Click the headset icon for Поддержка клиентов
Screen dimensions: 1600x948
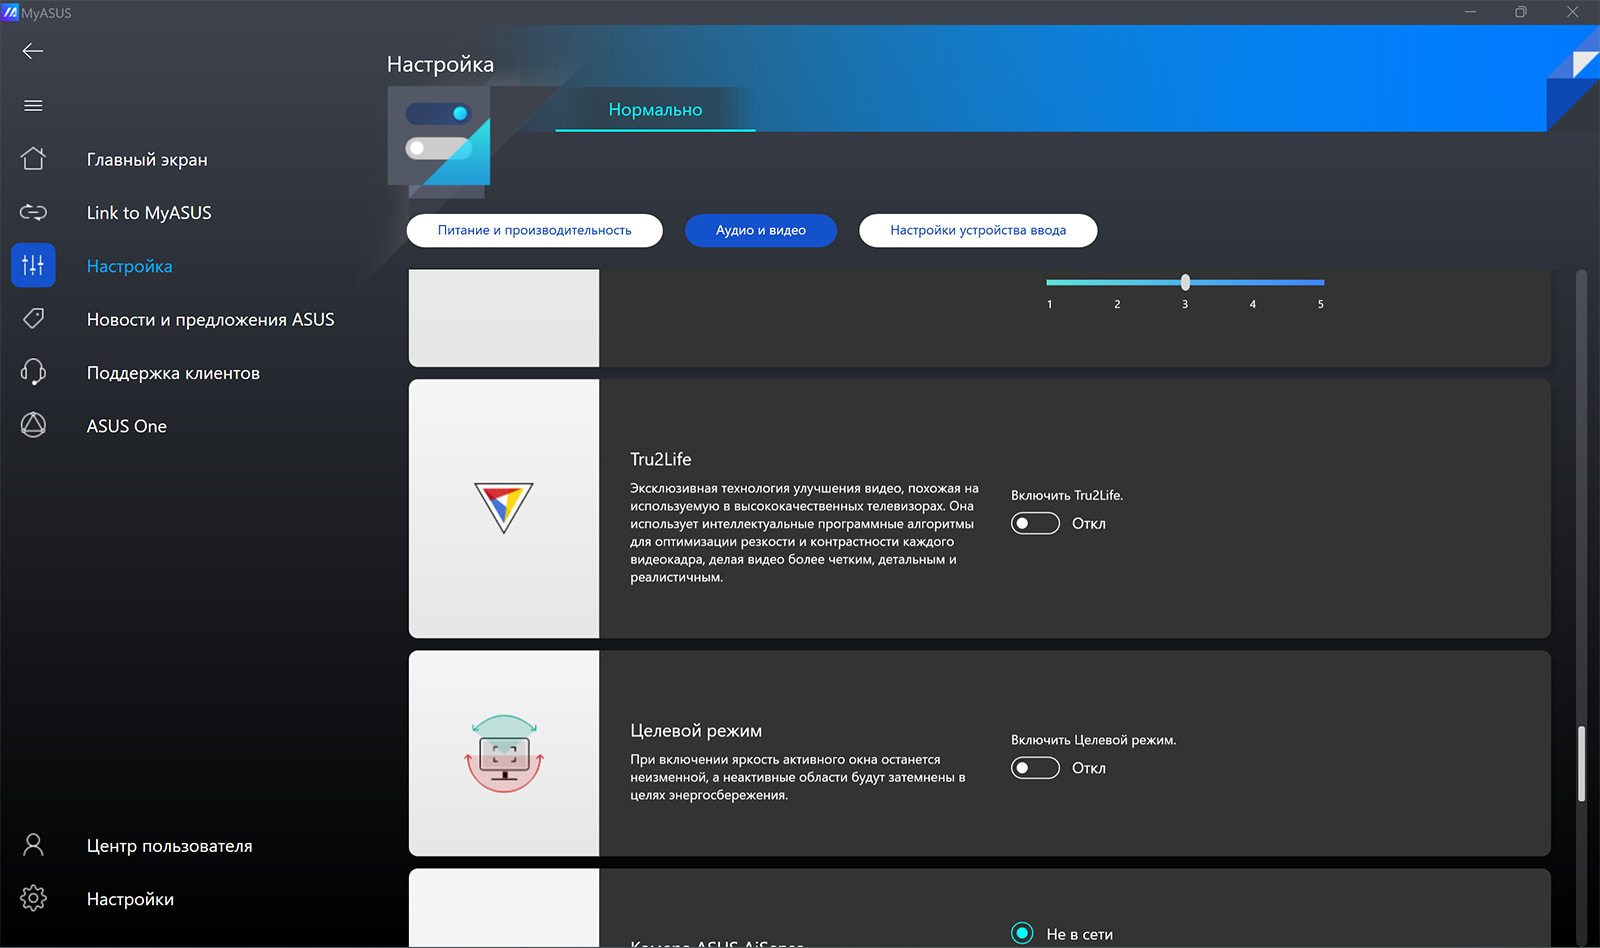33,372
